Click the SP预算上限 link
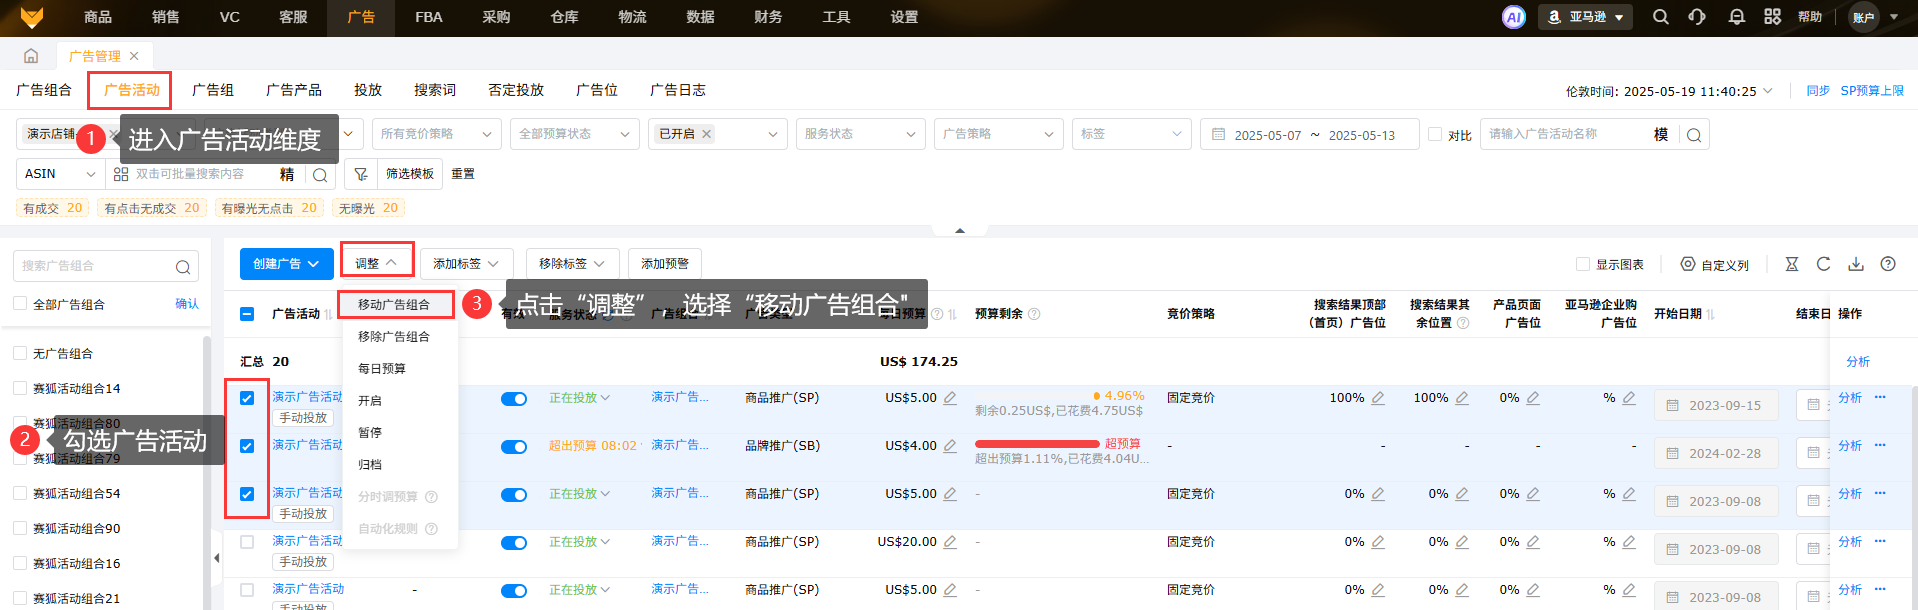 1872,91
